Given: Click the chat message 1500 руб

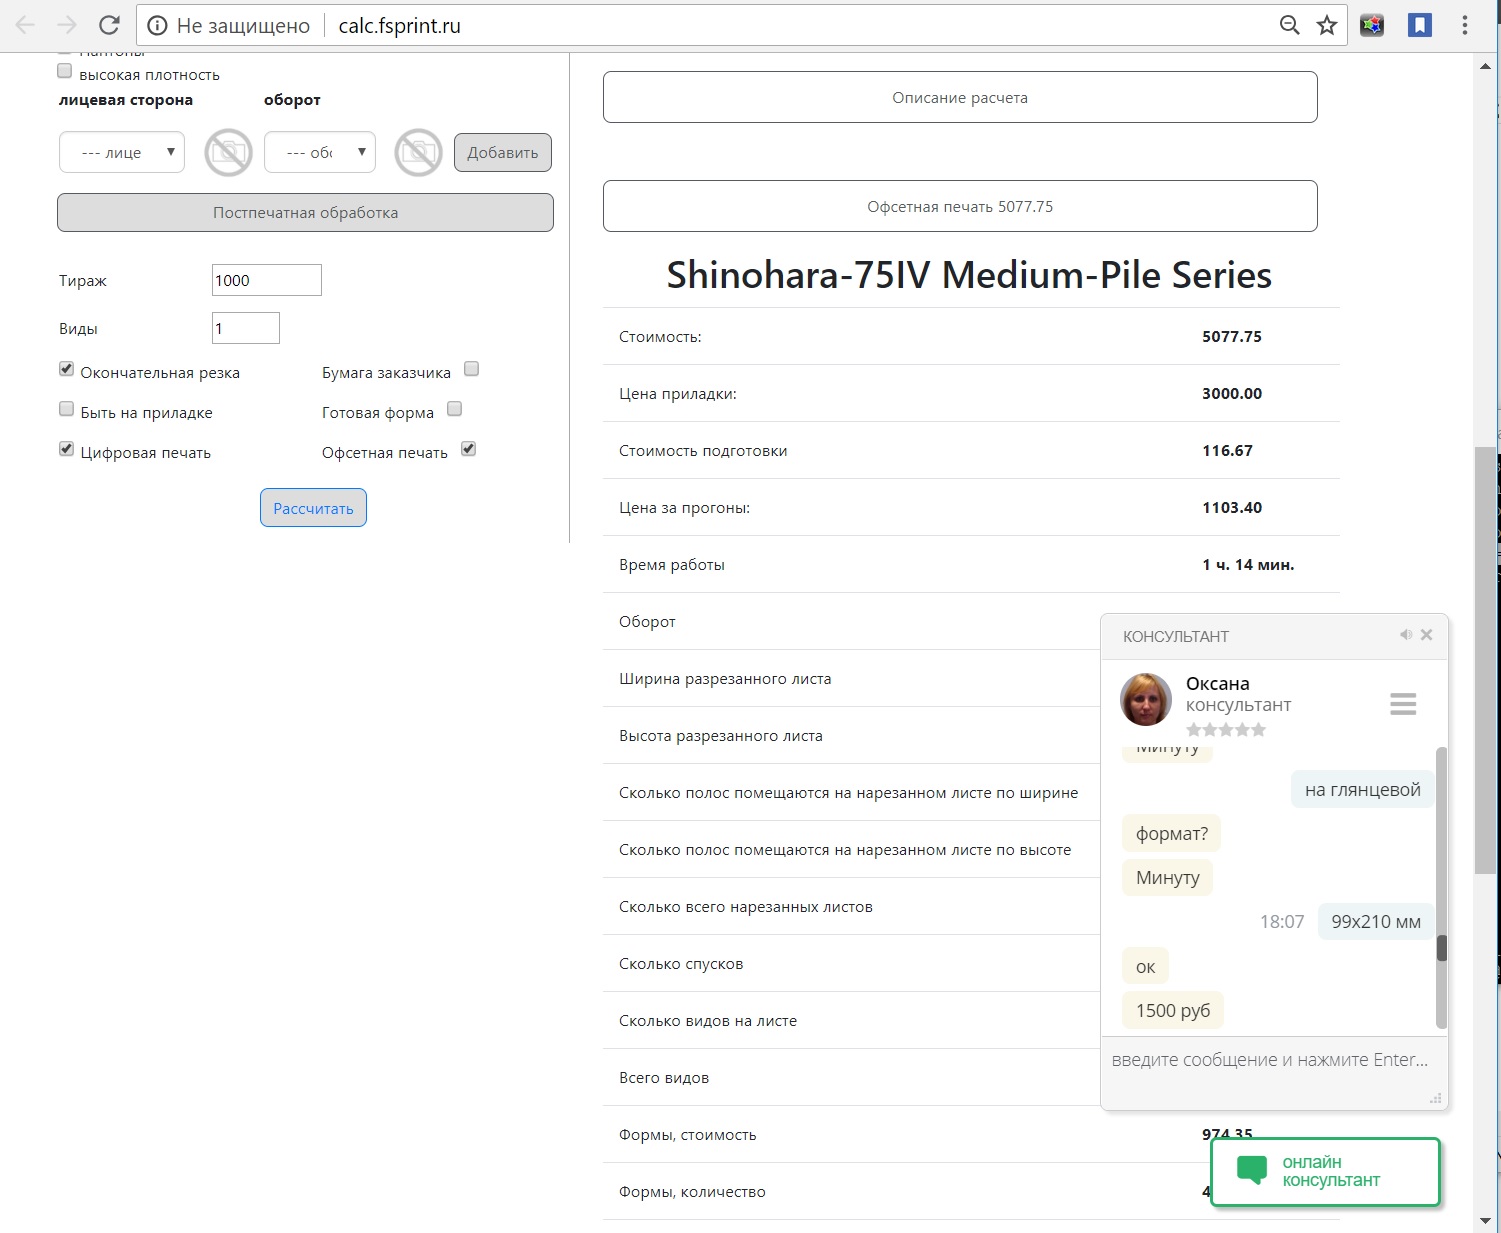Looking at the screenshot, I should pyautogui.click(x=1173, y=1010).
